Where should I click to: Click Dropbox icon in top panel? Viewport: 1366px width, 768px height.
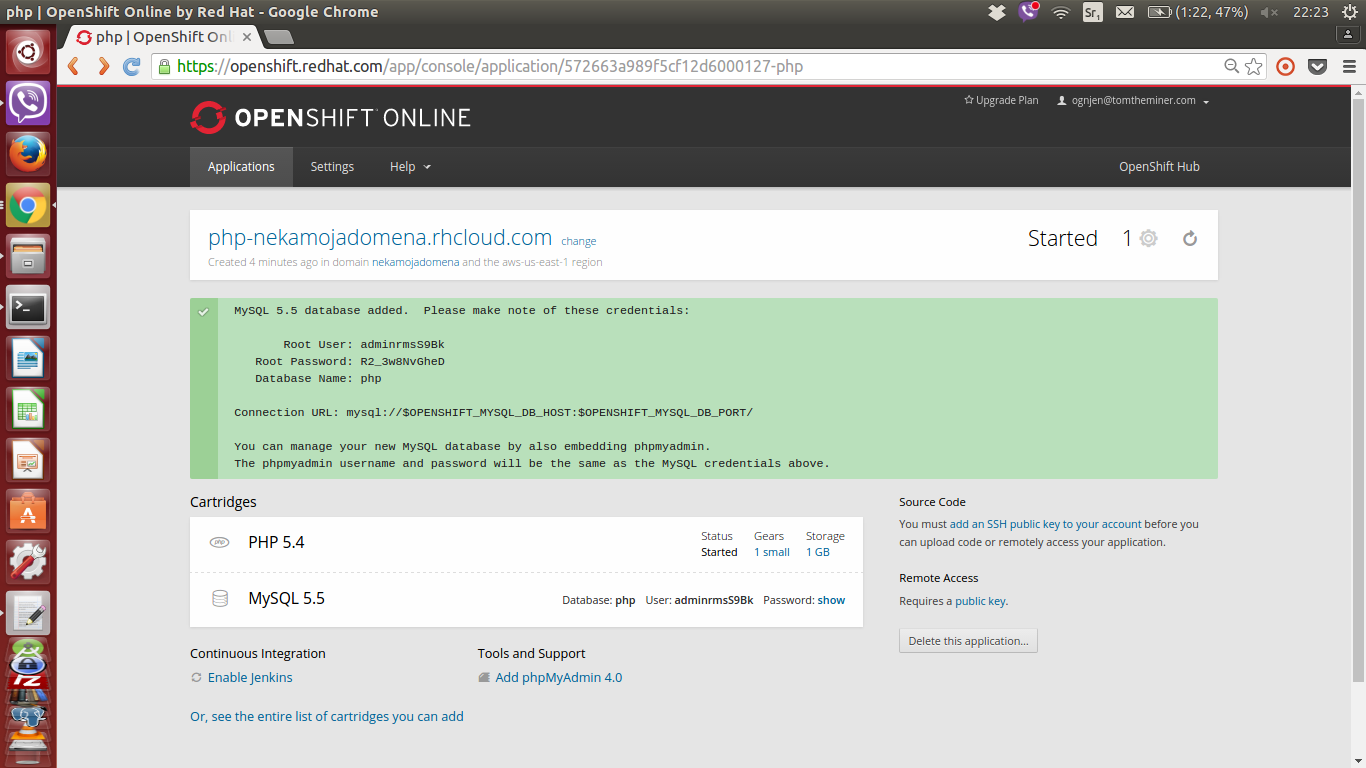(x=996, y=12)
